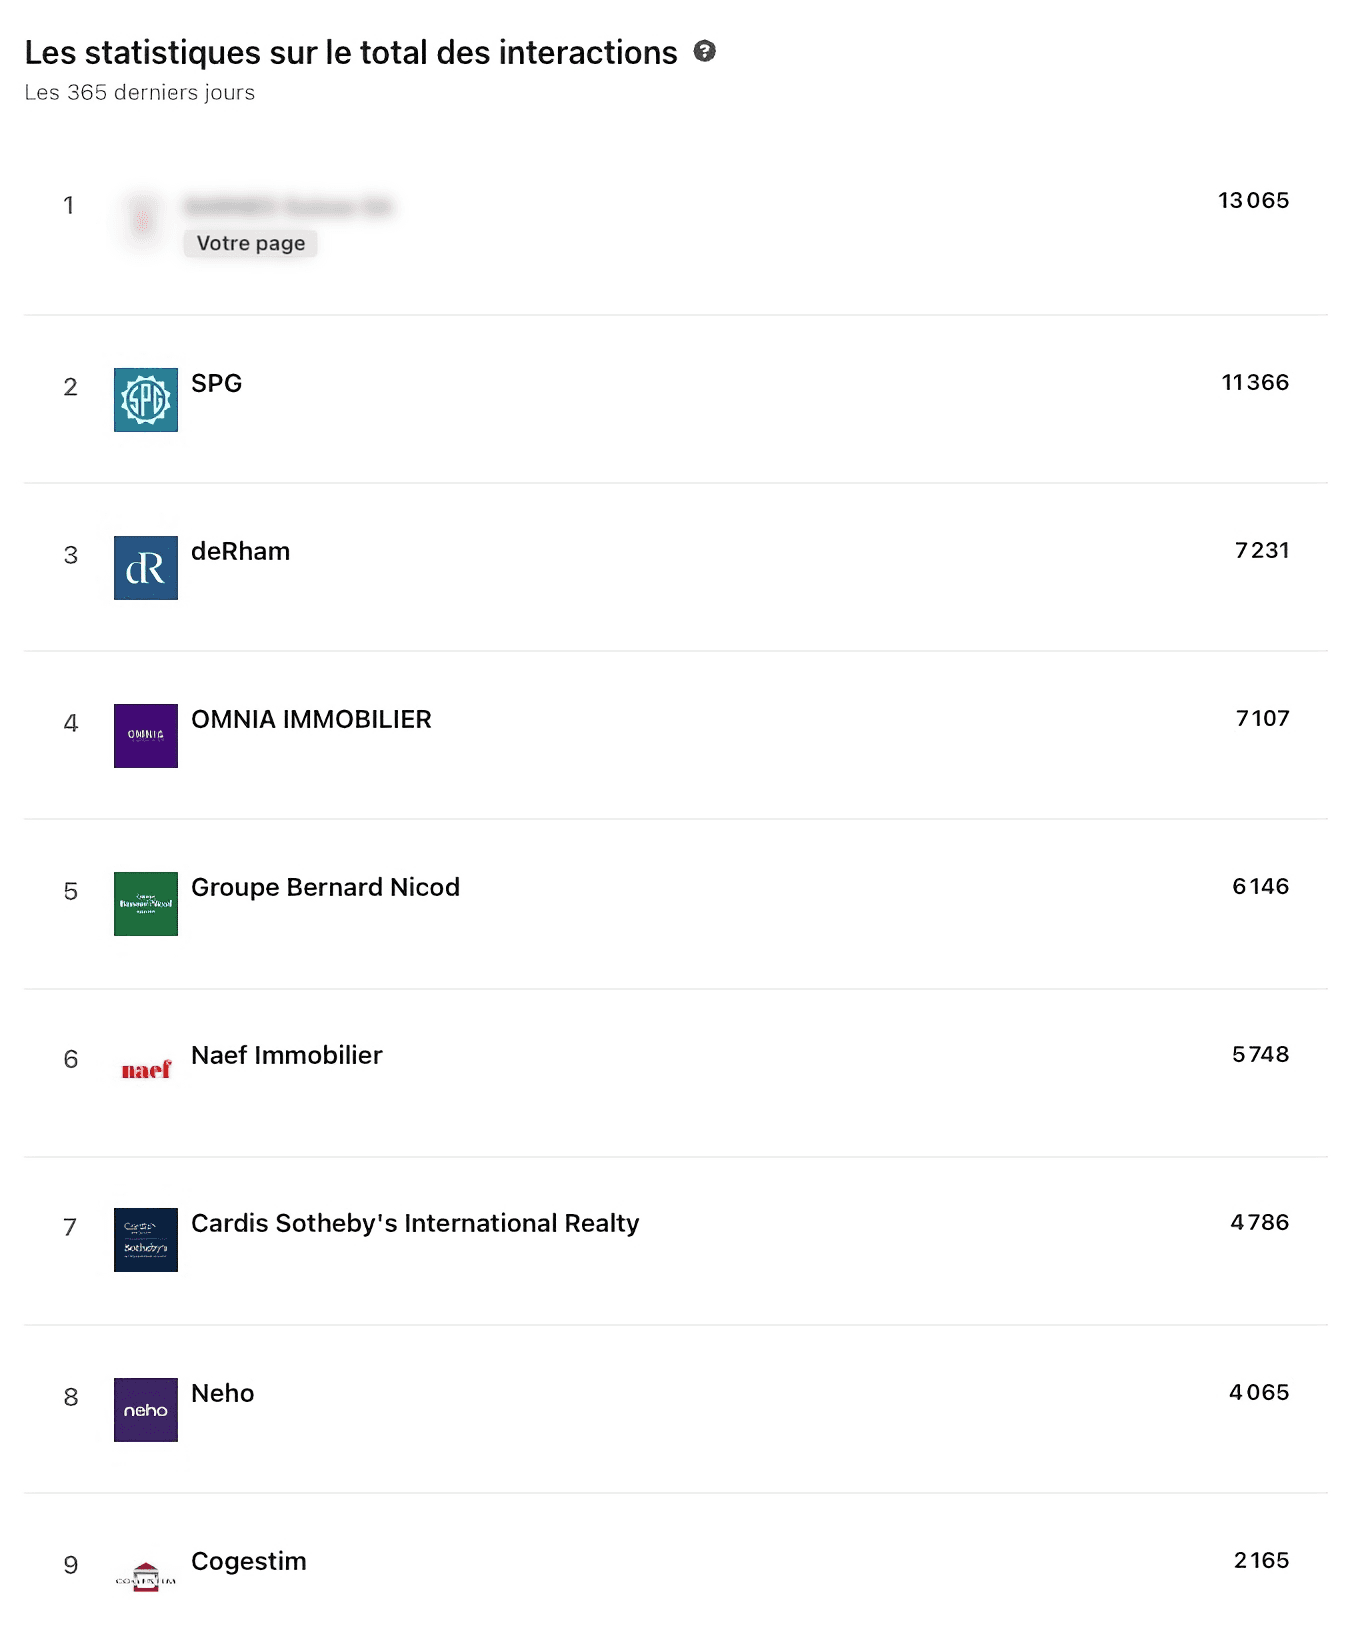This screenshot has width=1364, height=1646.
Task: Open Cardis Sotheby's International Realty link
Action: tap(415, 1223)
